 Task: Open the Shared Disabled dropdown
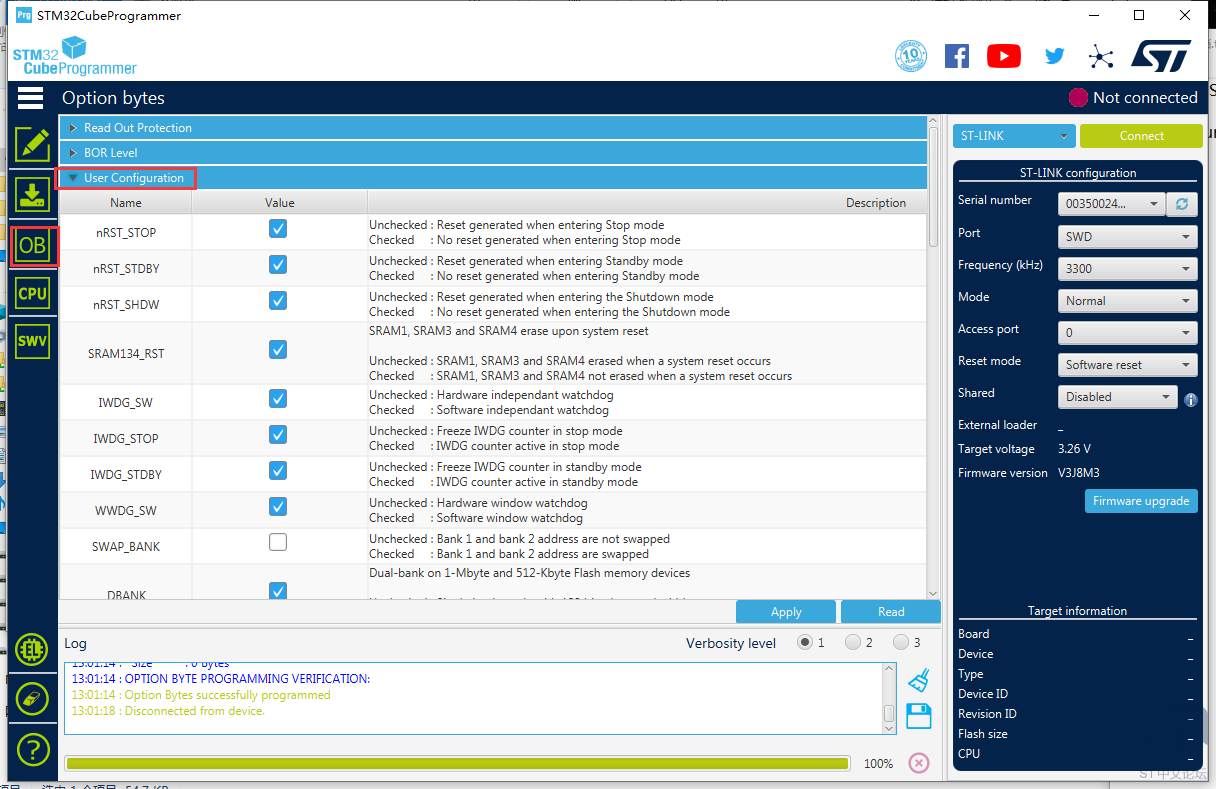click(x=1118, y=397)
